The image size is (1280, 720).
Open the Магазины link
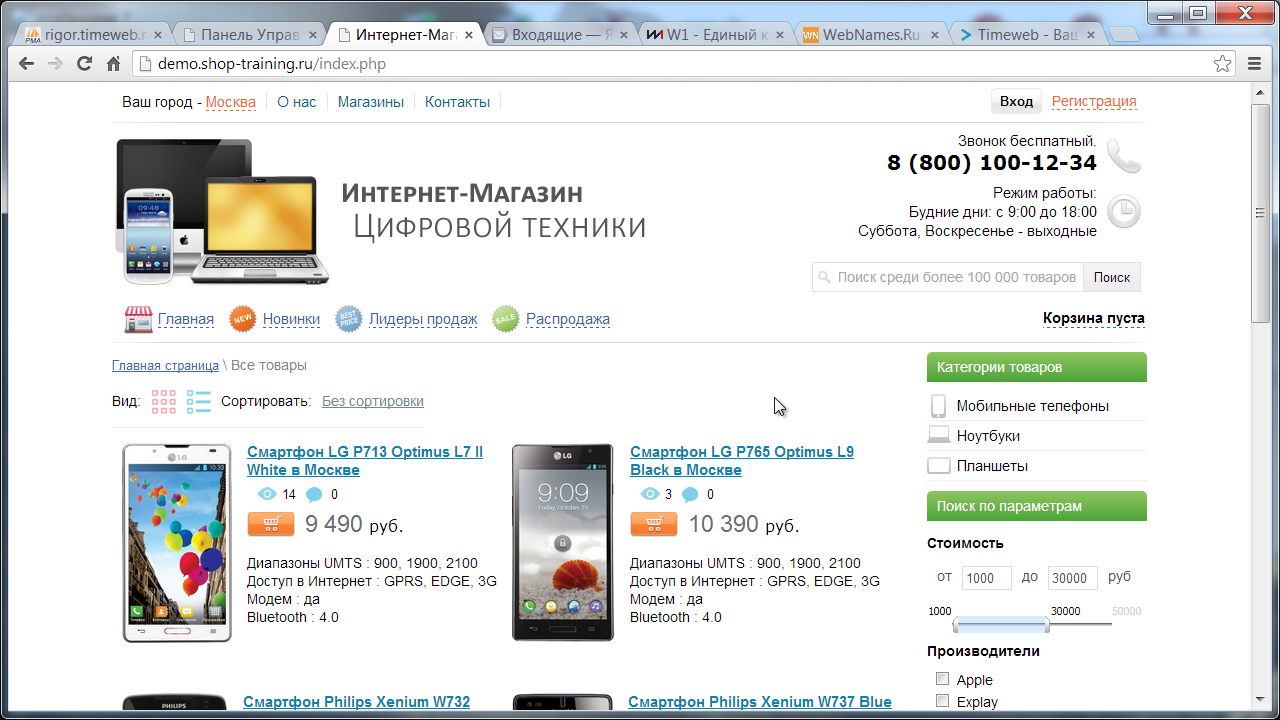[371, 102]
